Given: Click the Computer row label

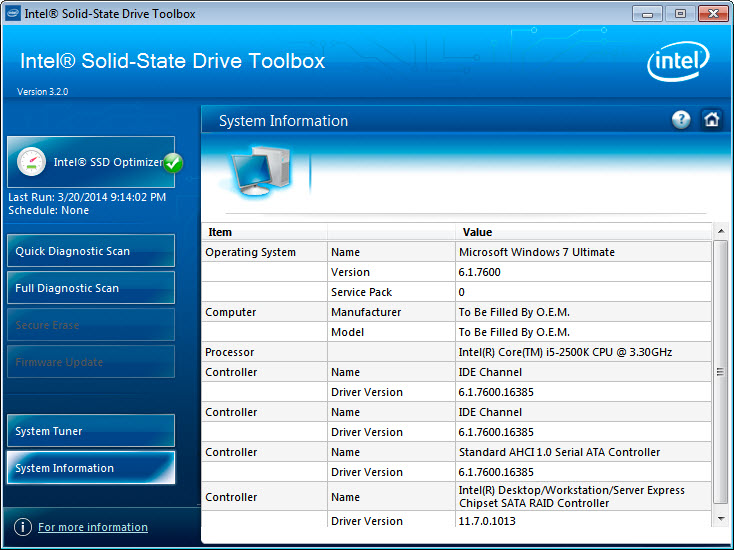Looking at the screenshot, I should pos(230,312).
